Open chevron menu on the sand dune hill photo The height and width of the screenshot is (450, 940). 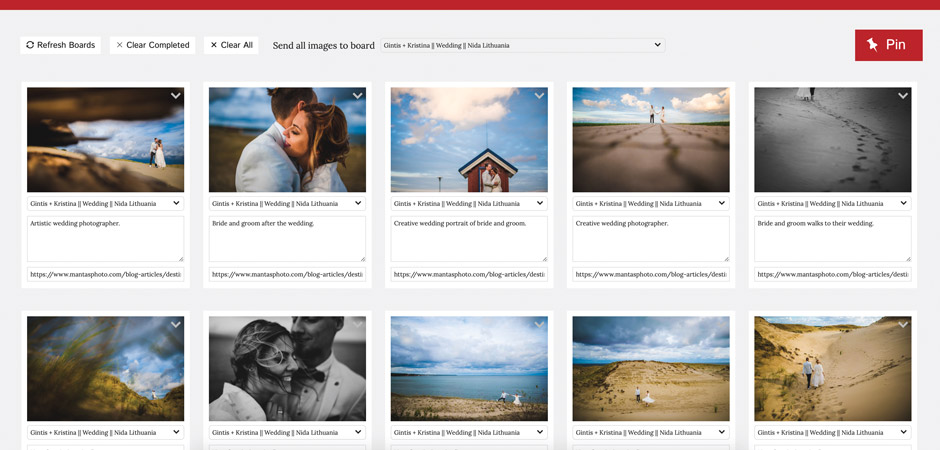(721, 325)
